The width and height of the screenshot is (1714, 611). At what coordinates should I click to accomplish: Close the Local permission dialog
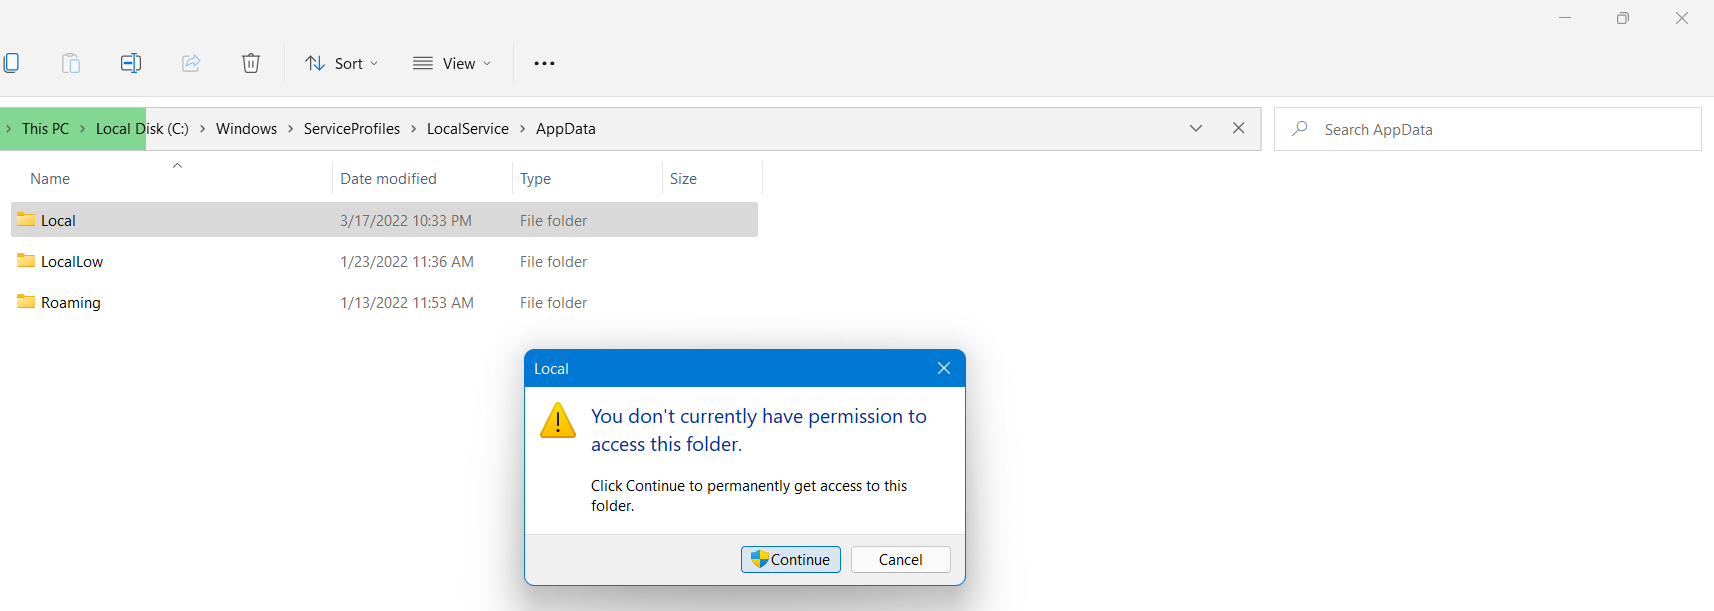pos(943,368)
